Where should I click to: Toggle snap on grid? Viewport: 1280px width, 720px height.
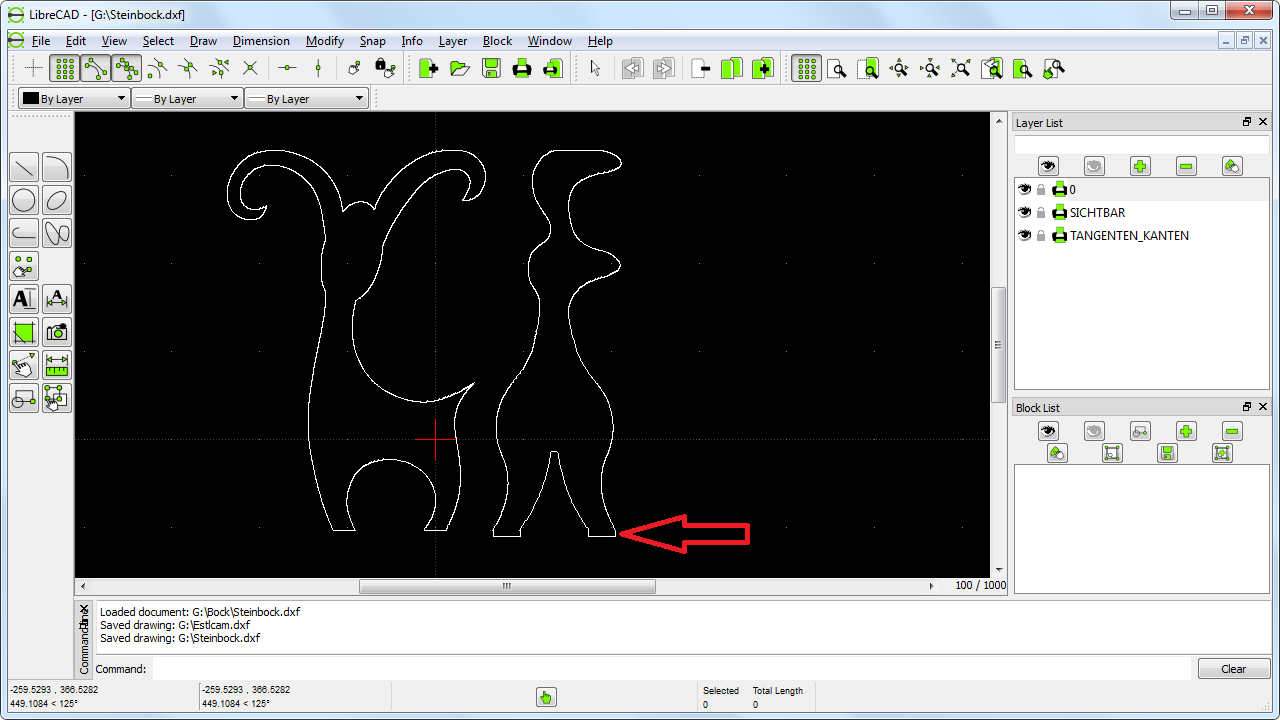(x=64, y=68)
